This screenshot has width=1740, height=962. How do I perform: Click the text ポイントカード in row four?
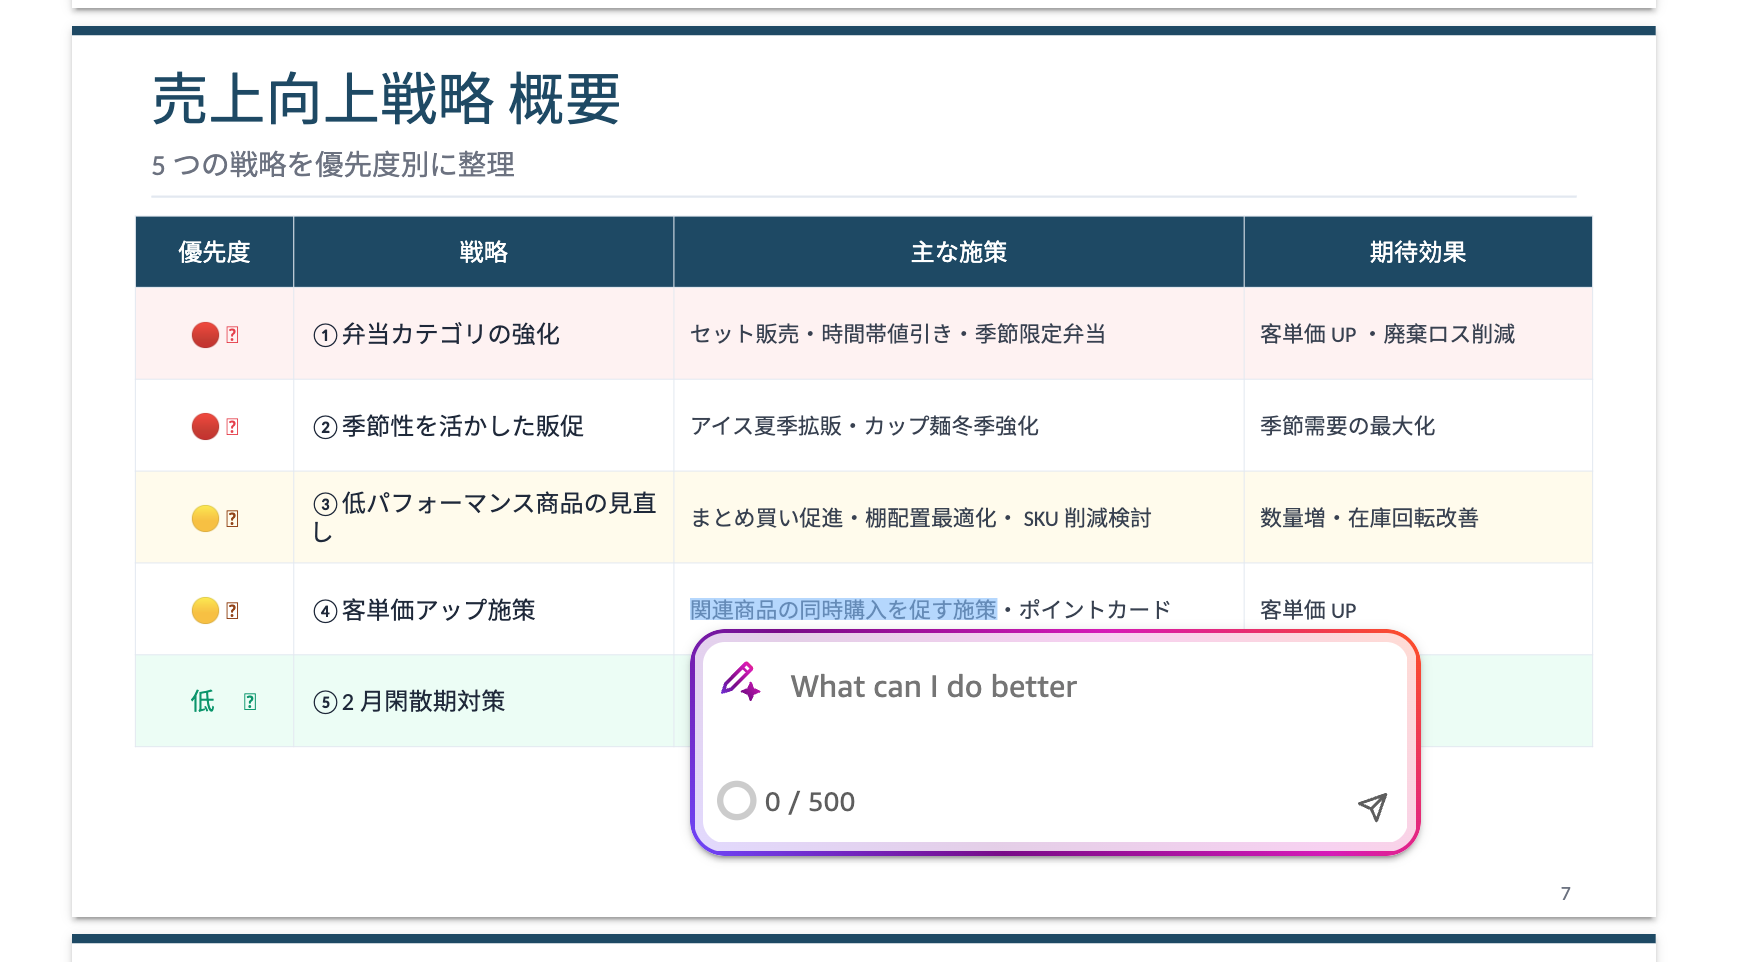(x=1095, y=609)
